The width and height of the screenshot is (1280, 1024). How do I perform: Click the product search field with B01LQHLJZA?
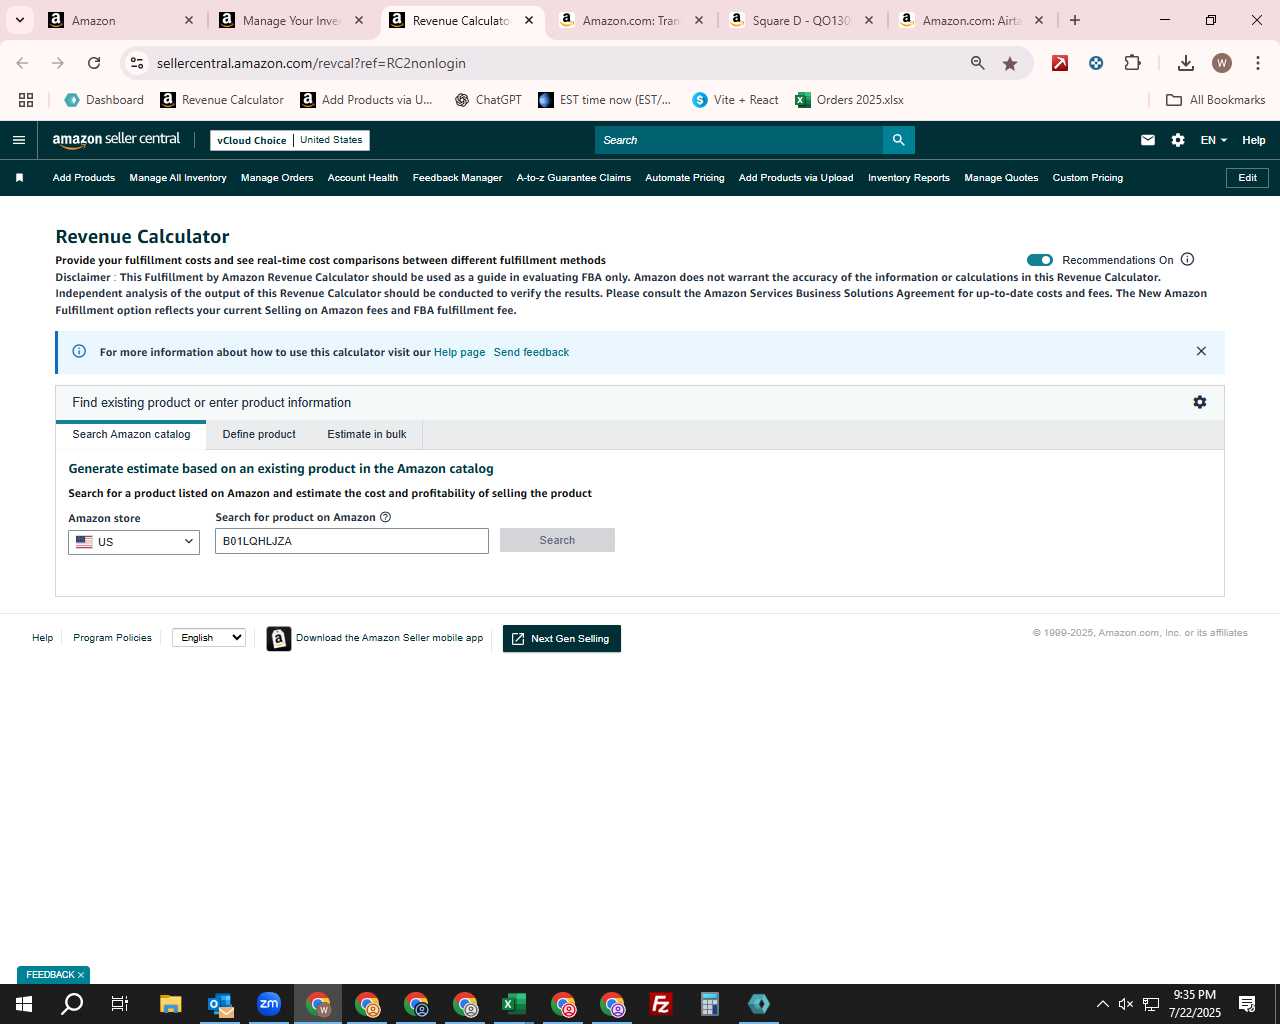(352, 541)
